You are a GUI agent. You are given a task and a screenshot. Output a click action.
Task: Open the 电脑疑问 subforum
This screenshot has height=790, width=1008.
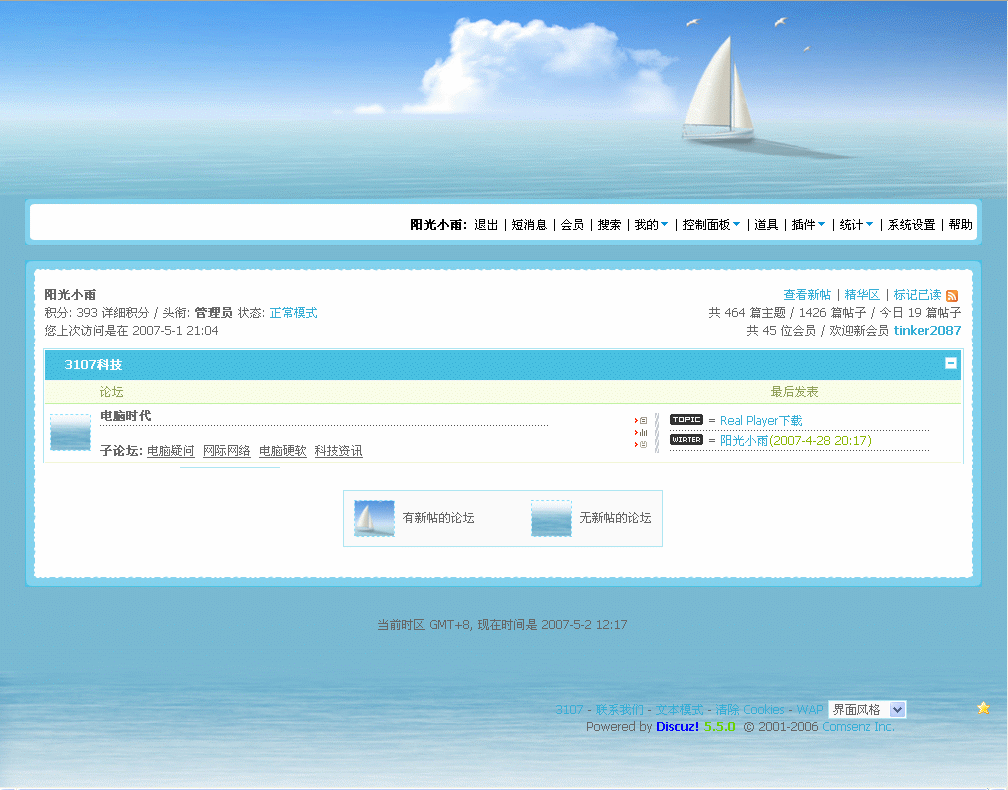170,451
